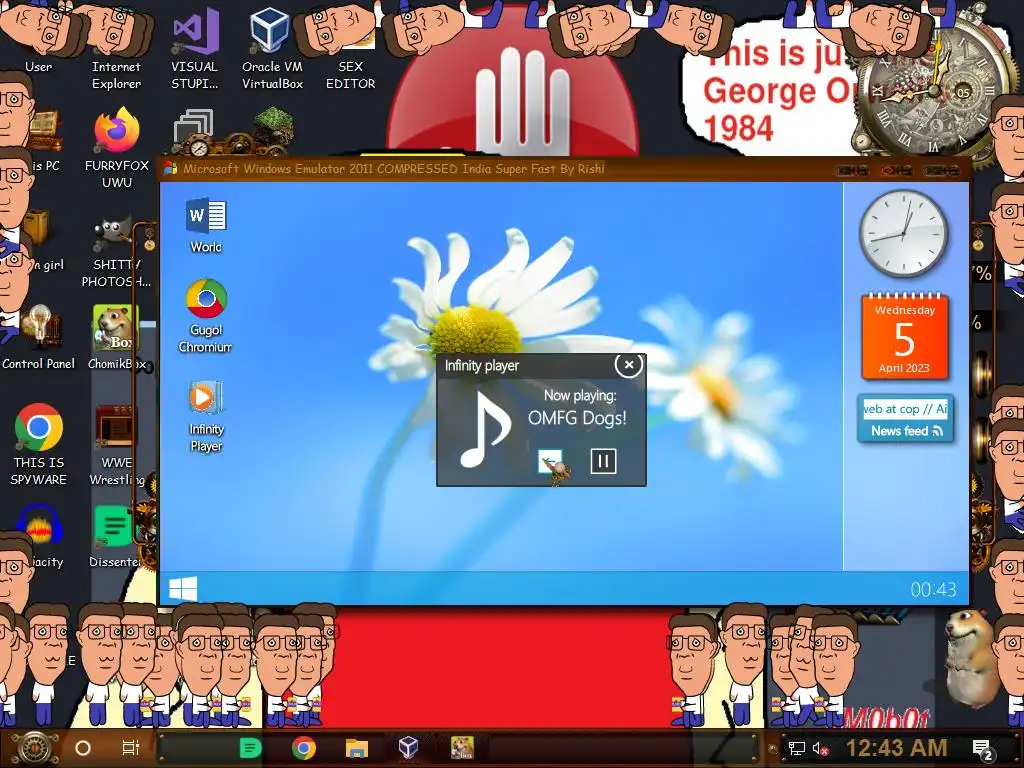Open File Explorer from the taskbar

[357, 748]
